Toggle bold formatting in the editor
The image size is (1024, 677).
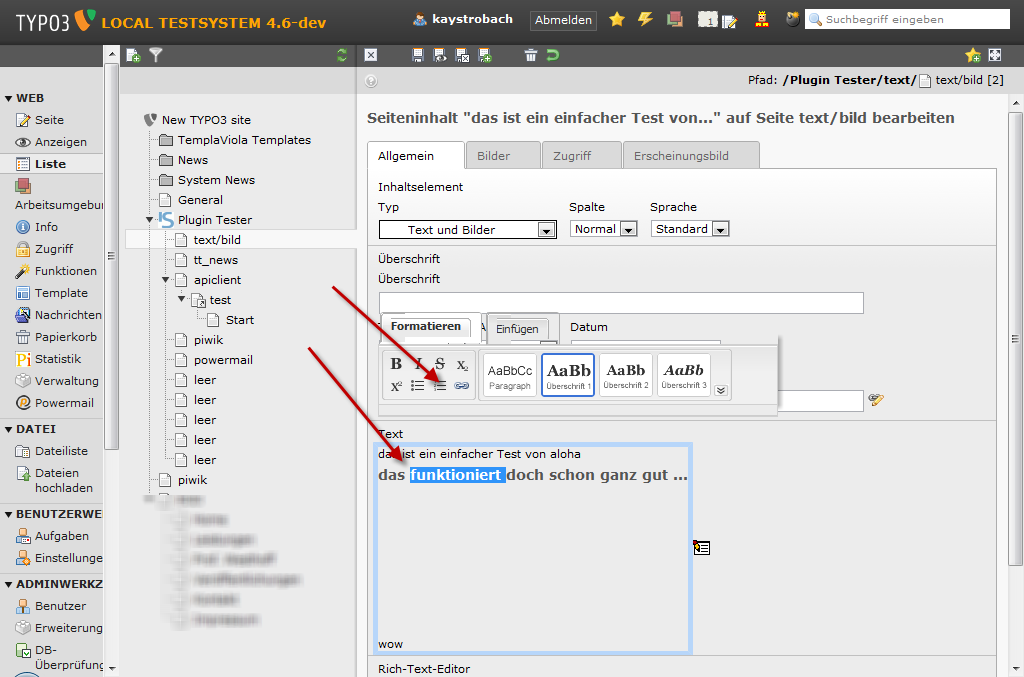(396, 364)
